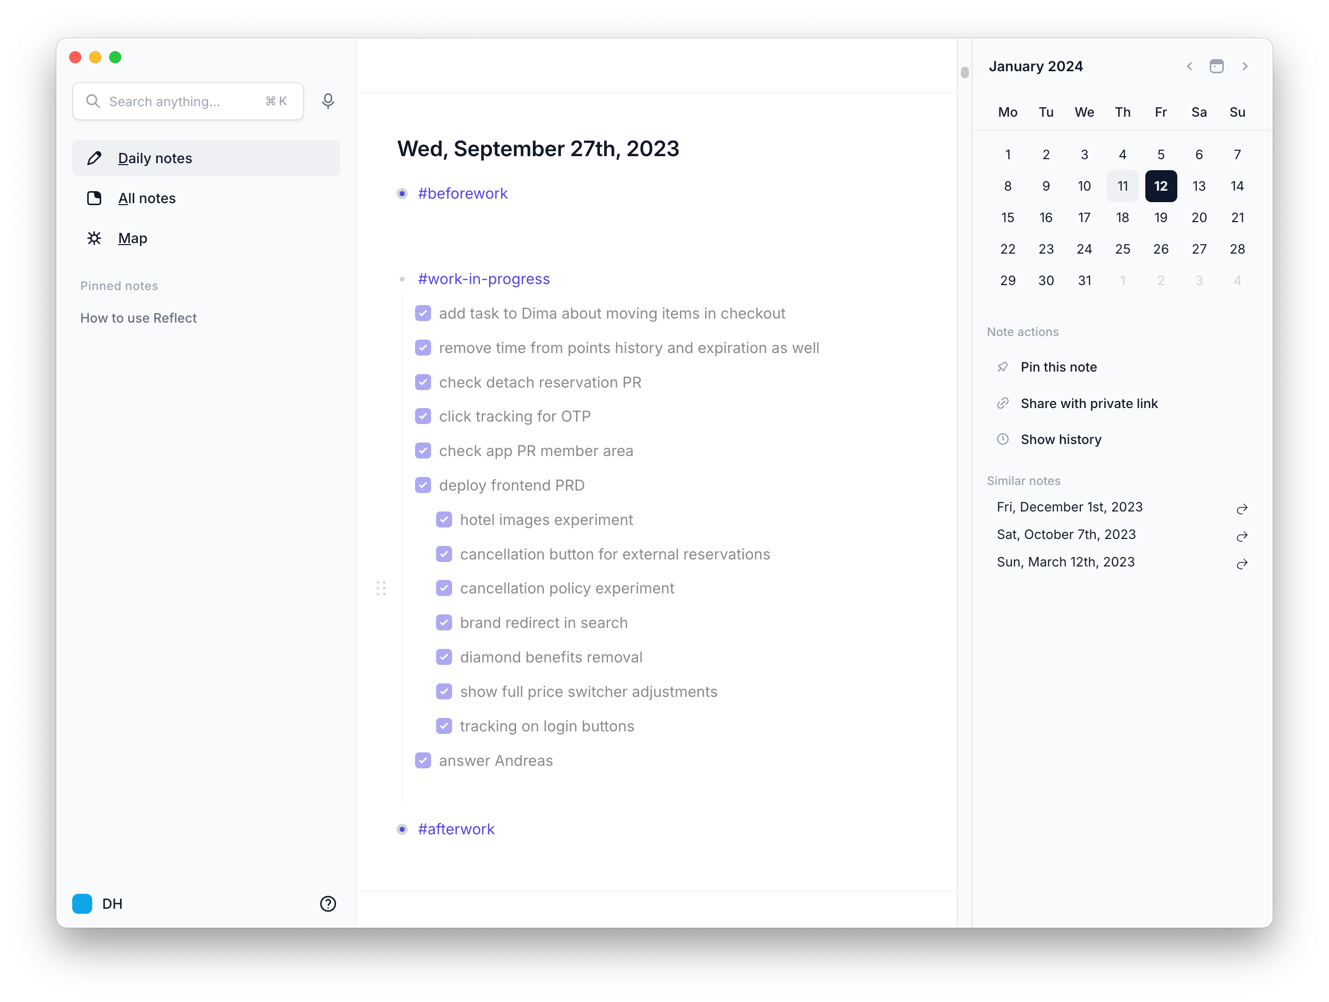Image resolution: width=1329 pixels, height=1002 pixels.
Task: Toggle the 'hotel images experiment' checkbox
Action: coord(444,520)
